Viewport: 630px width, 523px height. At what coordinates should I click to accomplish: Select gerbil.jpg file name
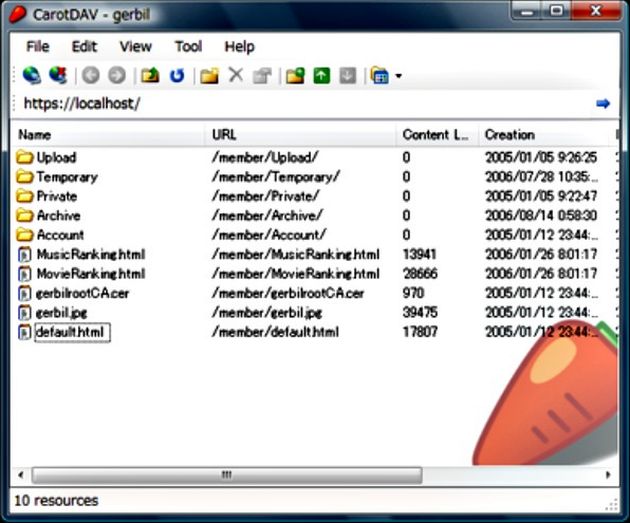(x=61, y=313)
